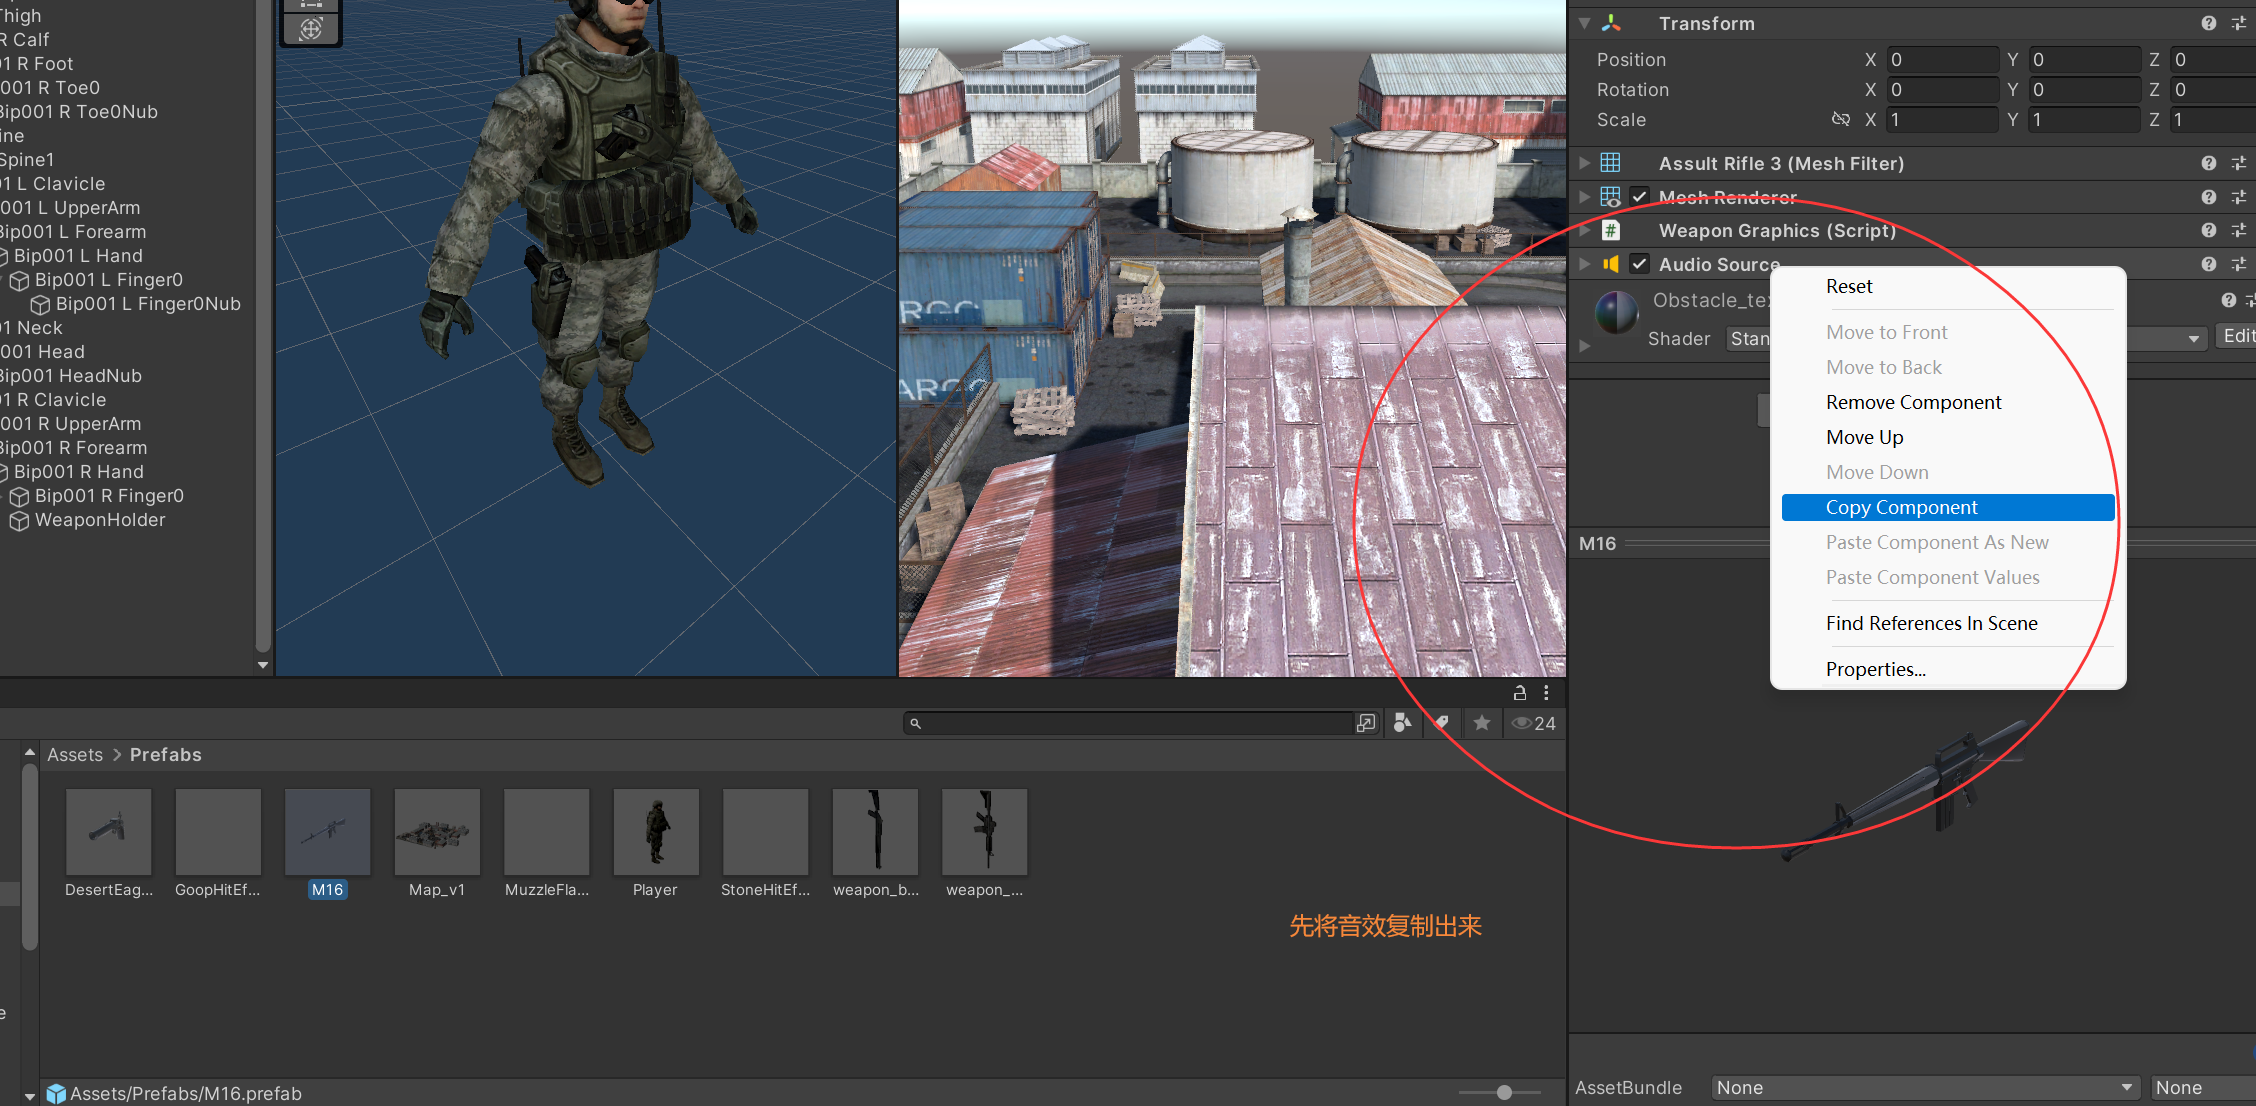Open the AssetBundle name dropdown

click(x=1925, y=1088)
